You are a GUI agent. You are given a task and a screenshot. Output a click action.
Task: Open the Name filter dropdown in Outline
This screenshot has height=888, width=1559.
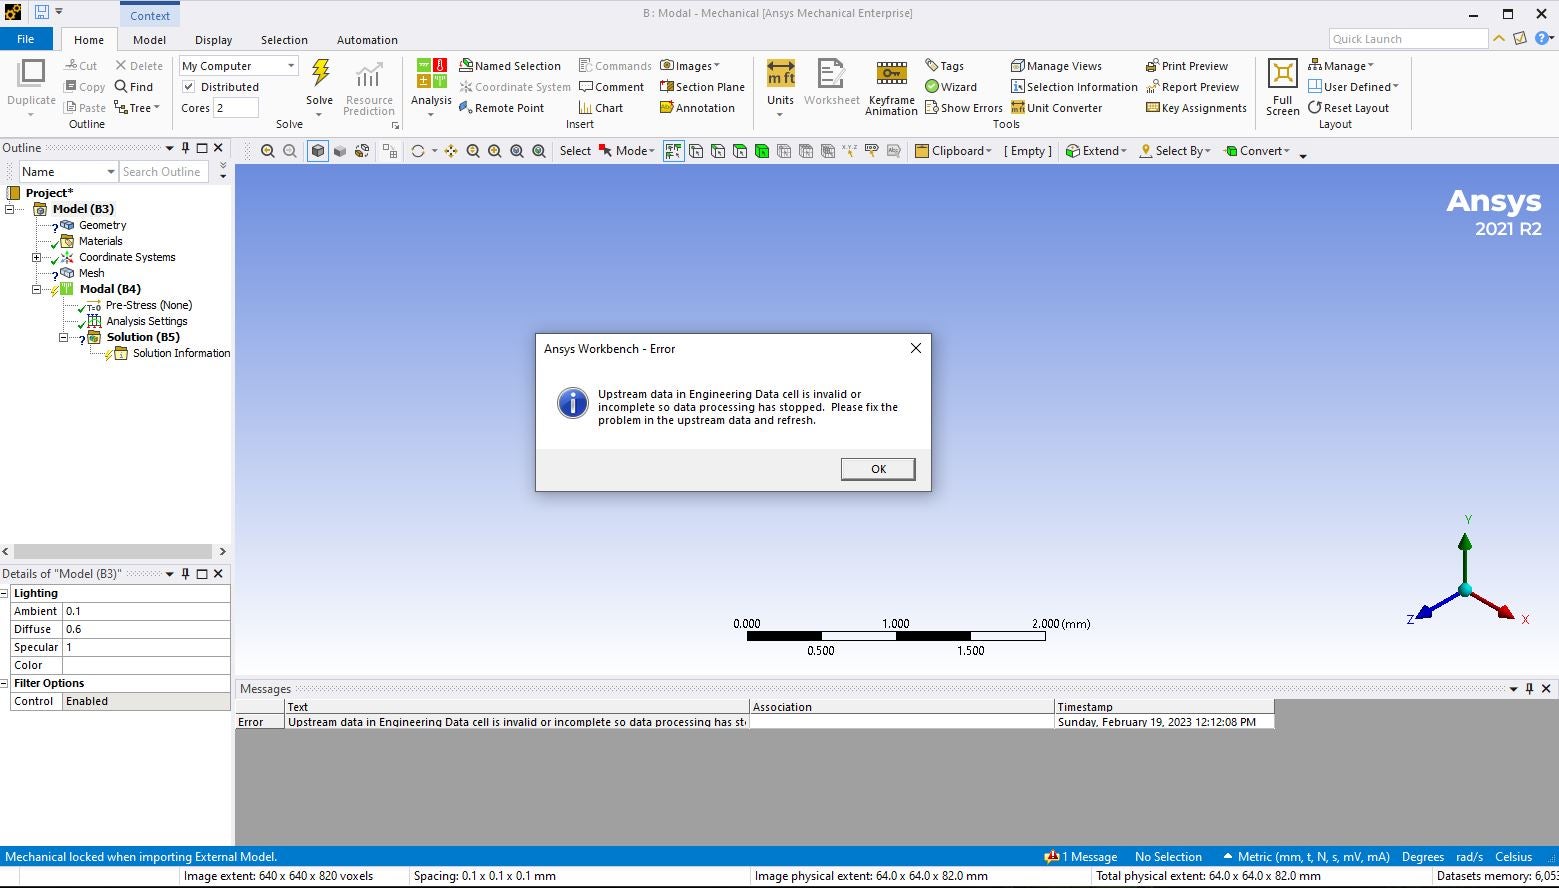click(111, 172)
